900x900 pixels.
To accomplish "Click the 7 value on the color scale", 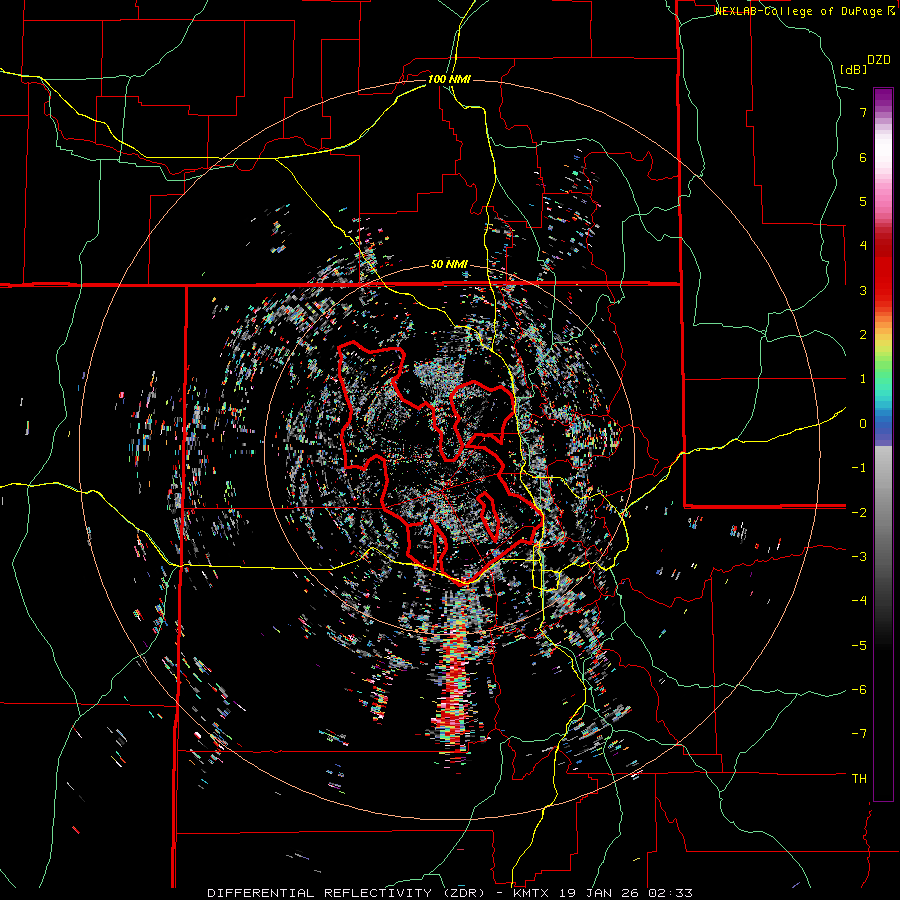I will pyautogui.click(x=863, y=112).
